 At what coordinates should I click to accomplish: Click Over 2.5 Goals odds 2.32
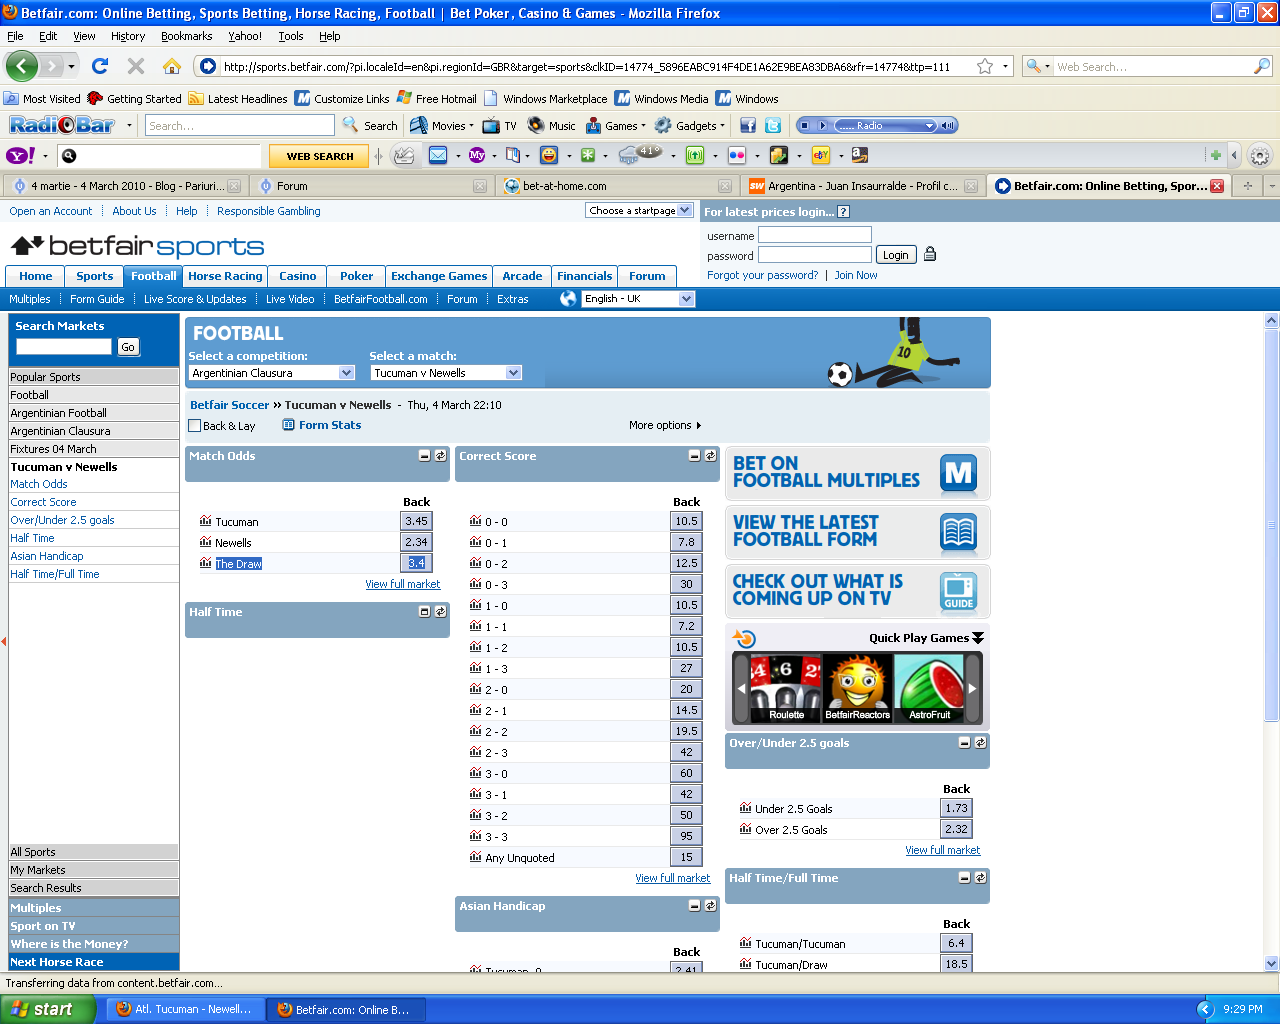pos(956,829)
